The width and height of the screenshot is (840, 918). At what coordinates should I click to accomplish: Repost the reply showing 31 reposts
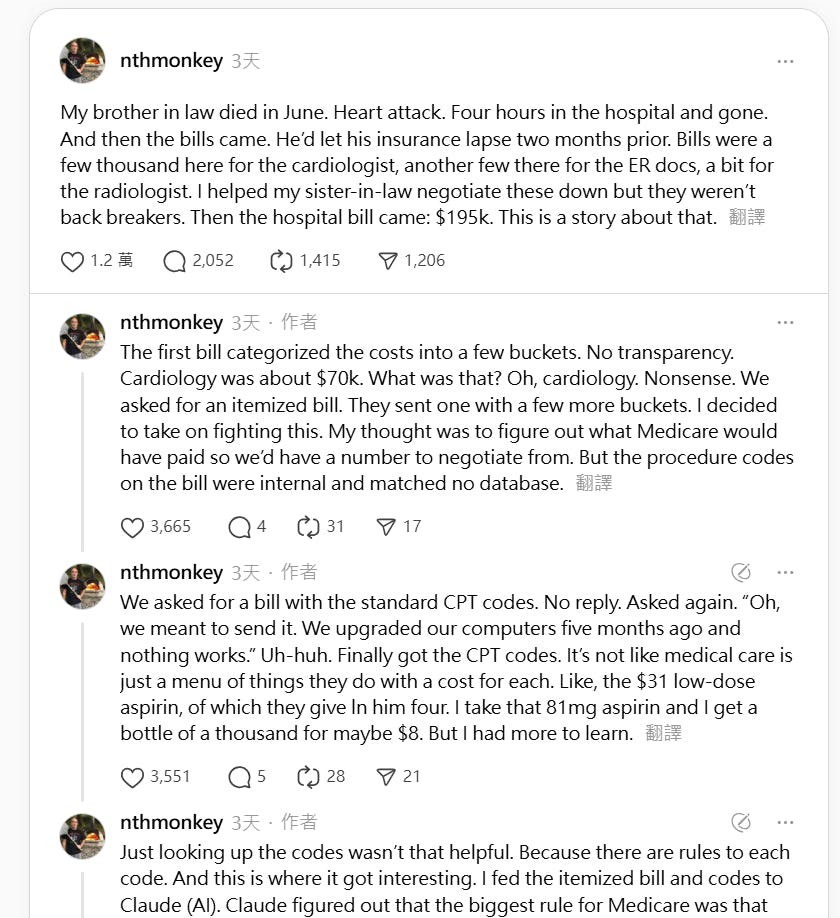(x=308, y=527)
